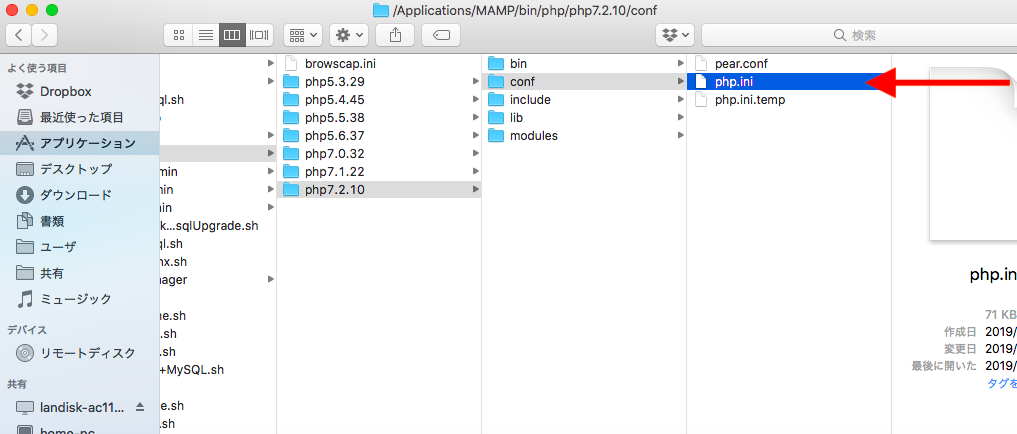The image size is (1017, 434).
Task: Select the browscap.ini file
Action: pyautogui.click(x=378, y=64)
